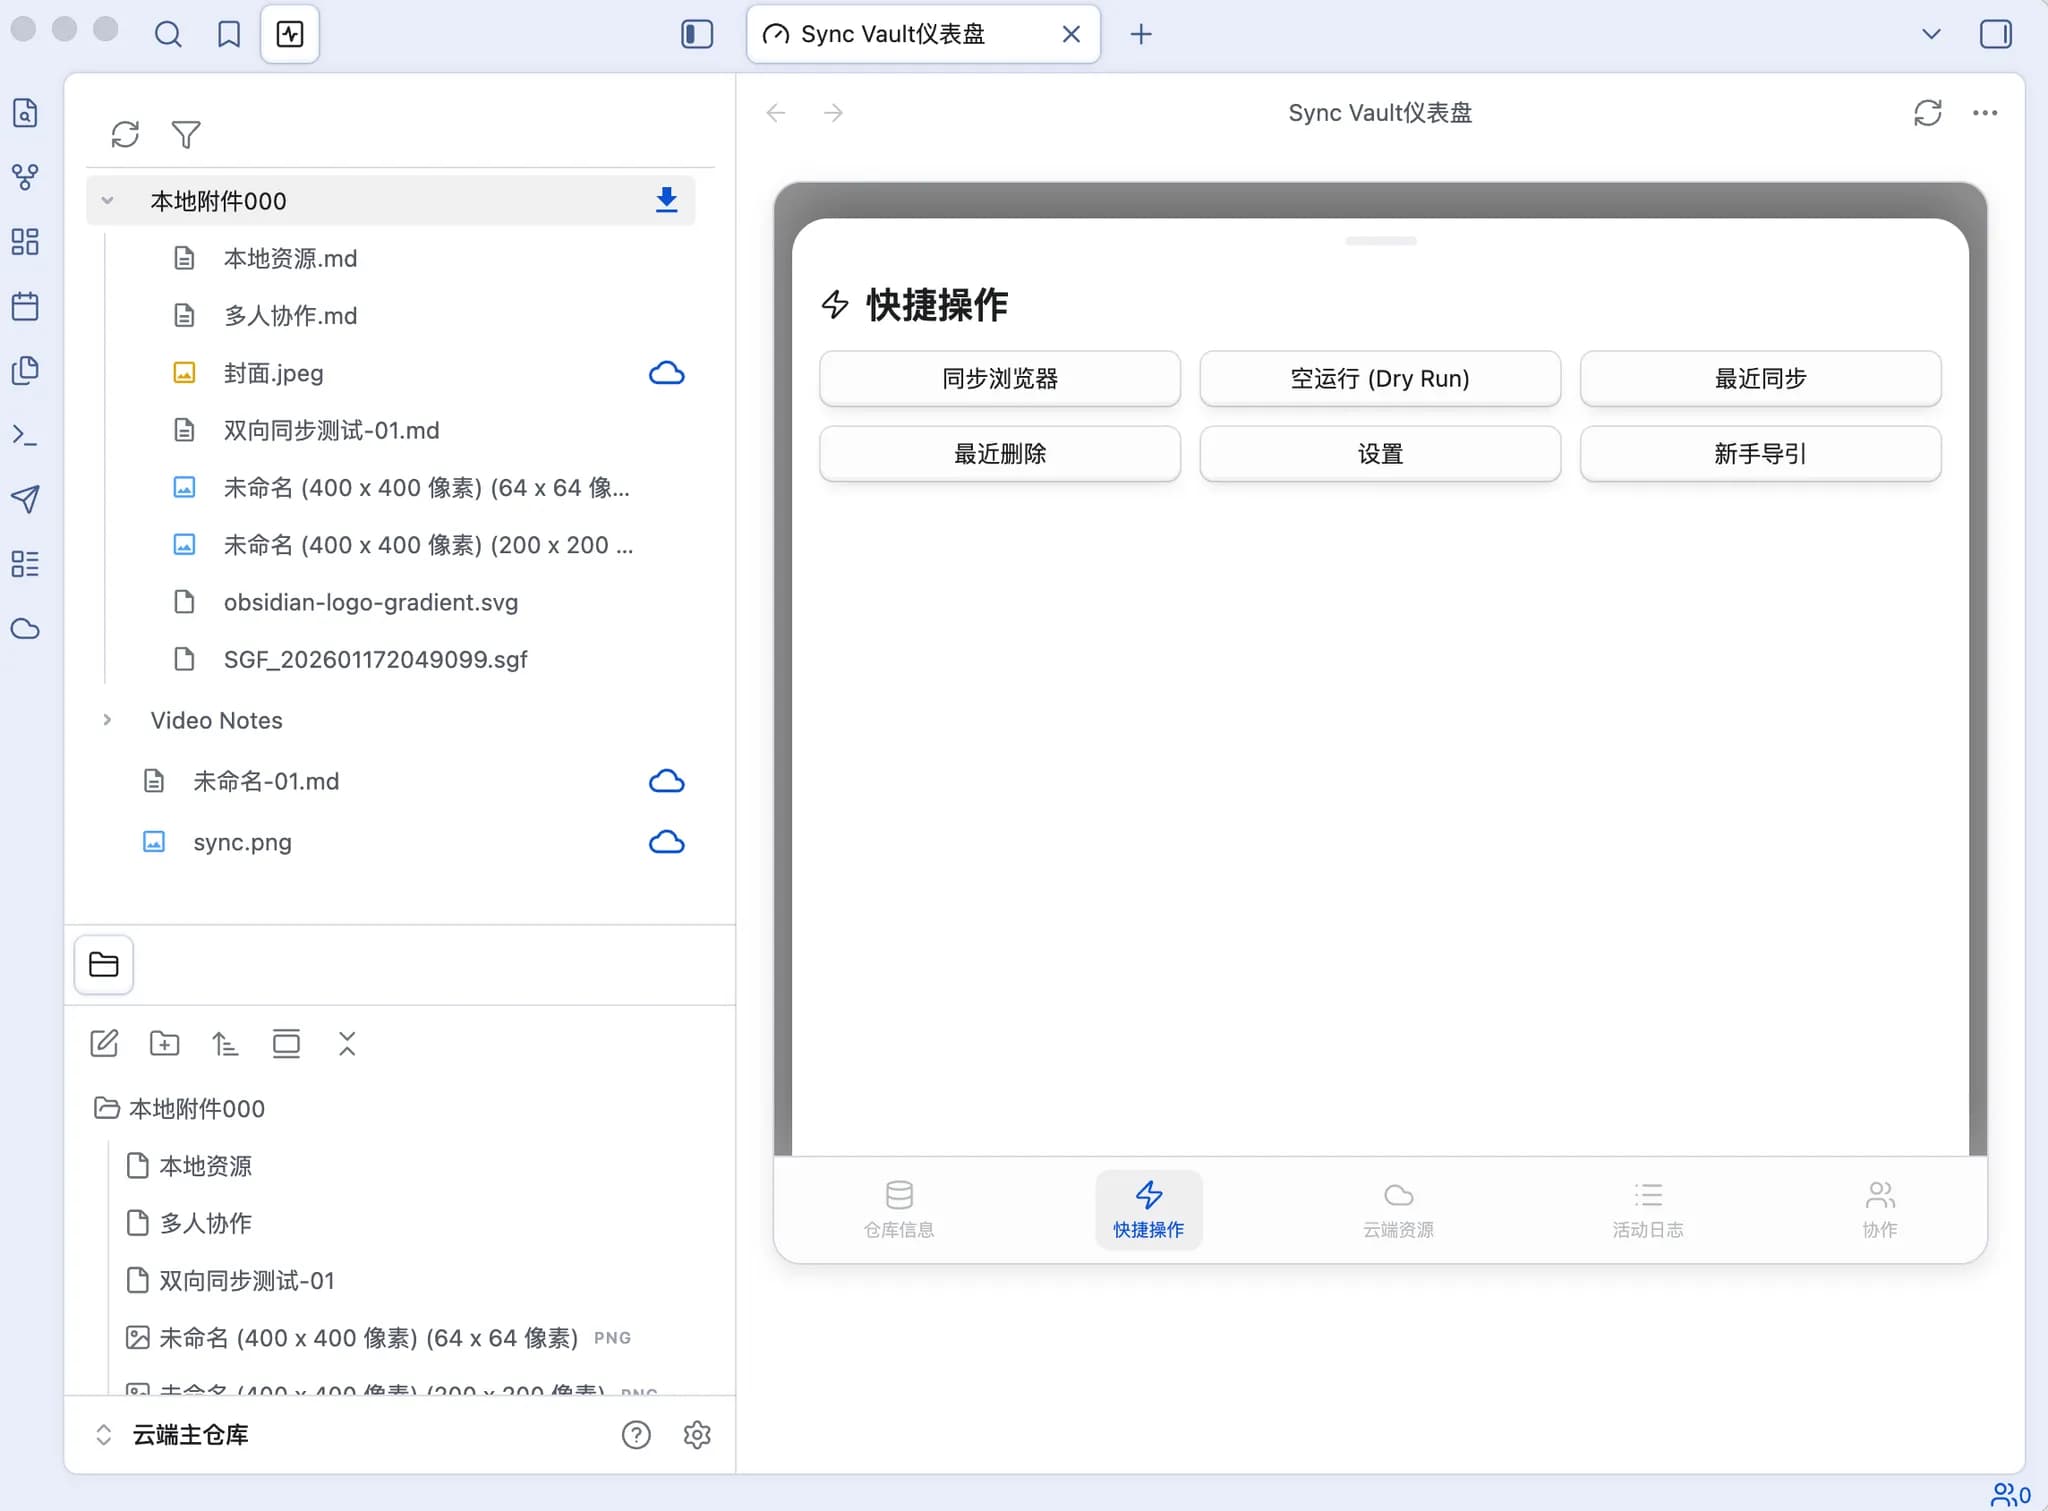Open a new tab with plus icon
Image resolution: width=2048 pixels, height=1511 pixels.
pyautogui.click(x=1141, y=34)
